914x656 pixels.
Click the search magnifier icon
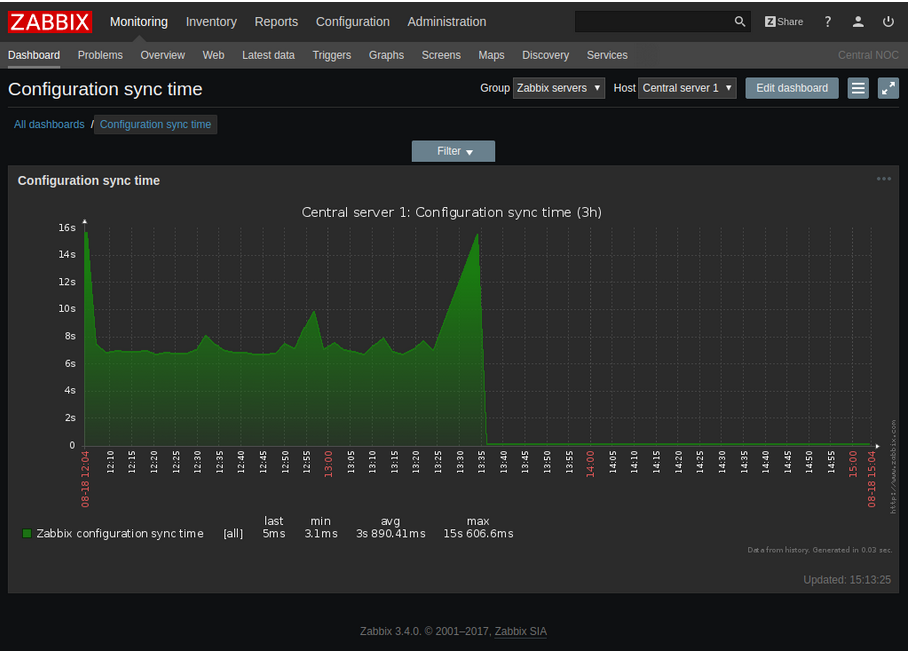point(740,22)
